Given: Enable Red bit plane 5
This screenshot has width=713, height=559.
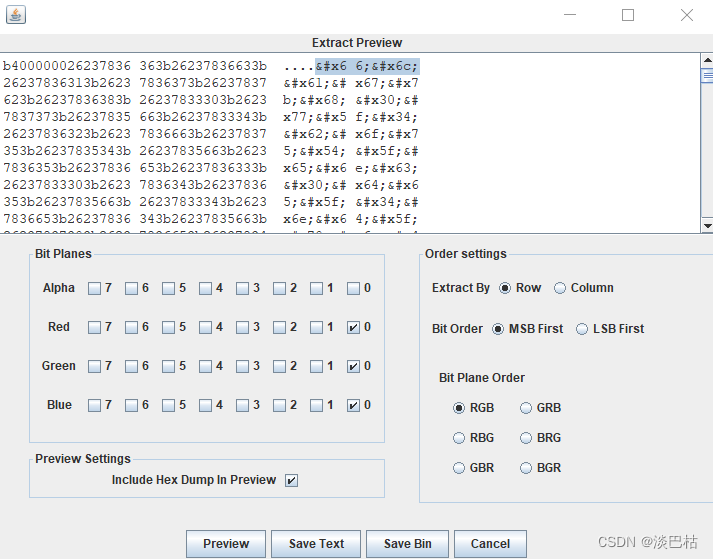Looking at the screenshot, I should (168, 327).
